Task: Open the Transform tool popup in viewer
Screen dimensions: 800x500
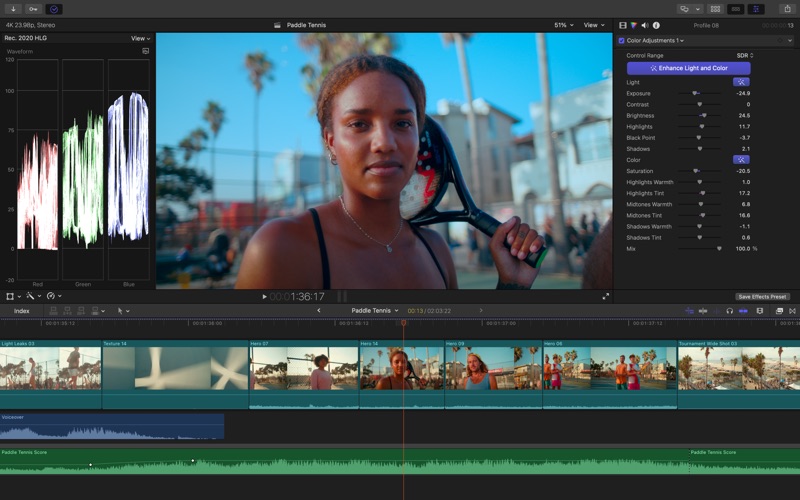Action: pos(13,296)
